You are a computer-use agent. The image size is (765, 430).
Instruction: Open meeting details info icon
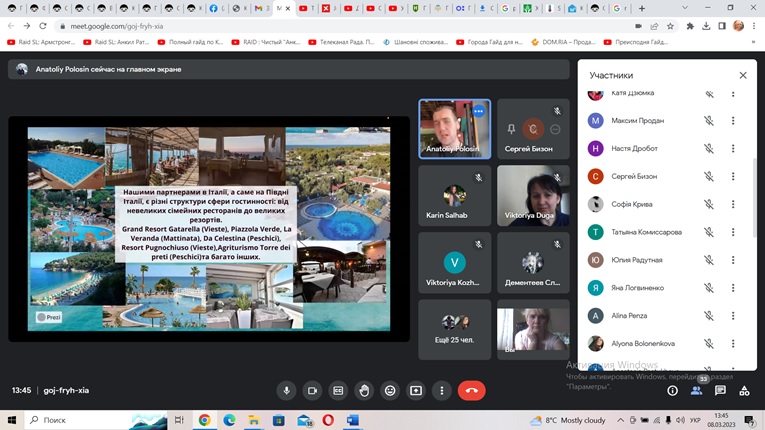click(x=672, y=390)
